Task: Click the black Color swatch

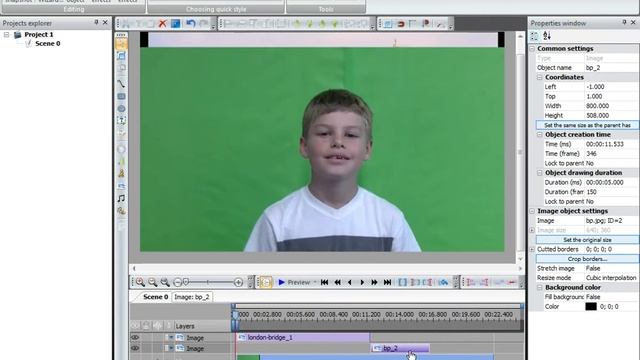Action: pos(591,307)
